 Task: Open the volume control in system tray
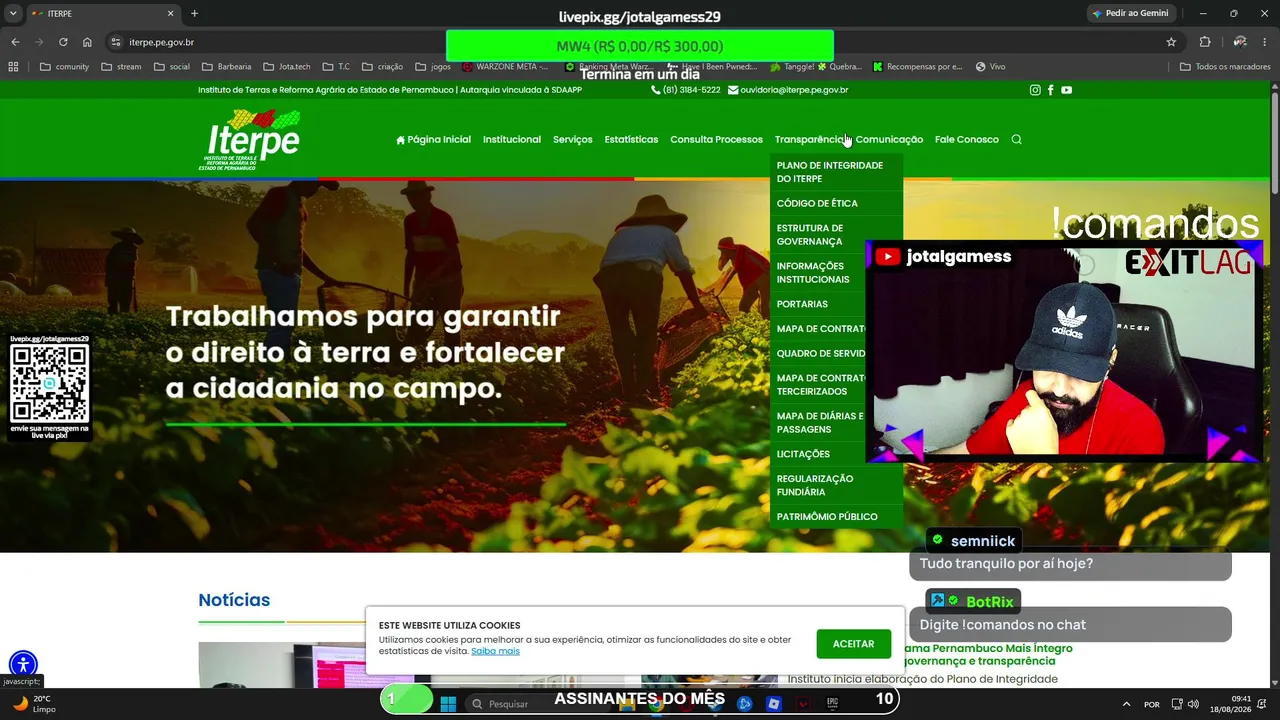point(1193,704)
